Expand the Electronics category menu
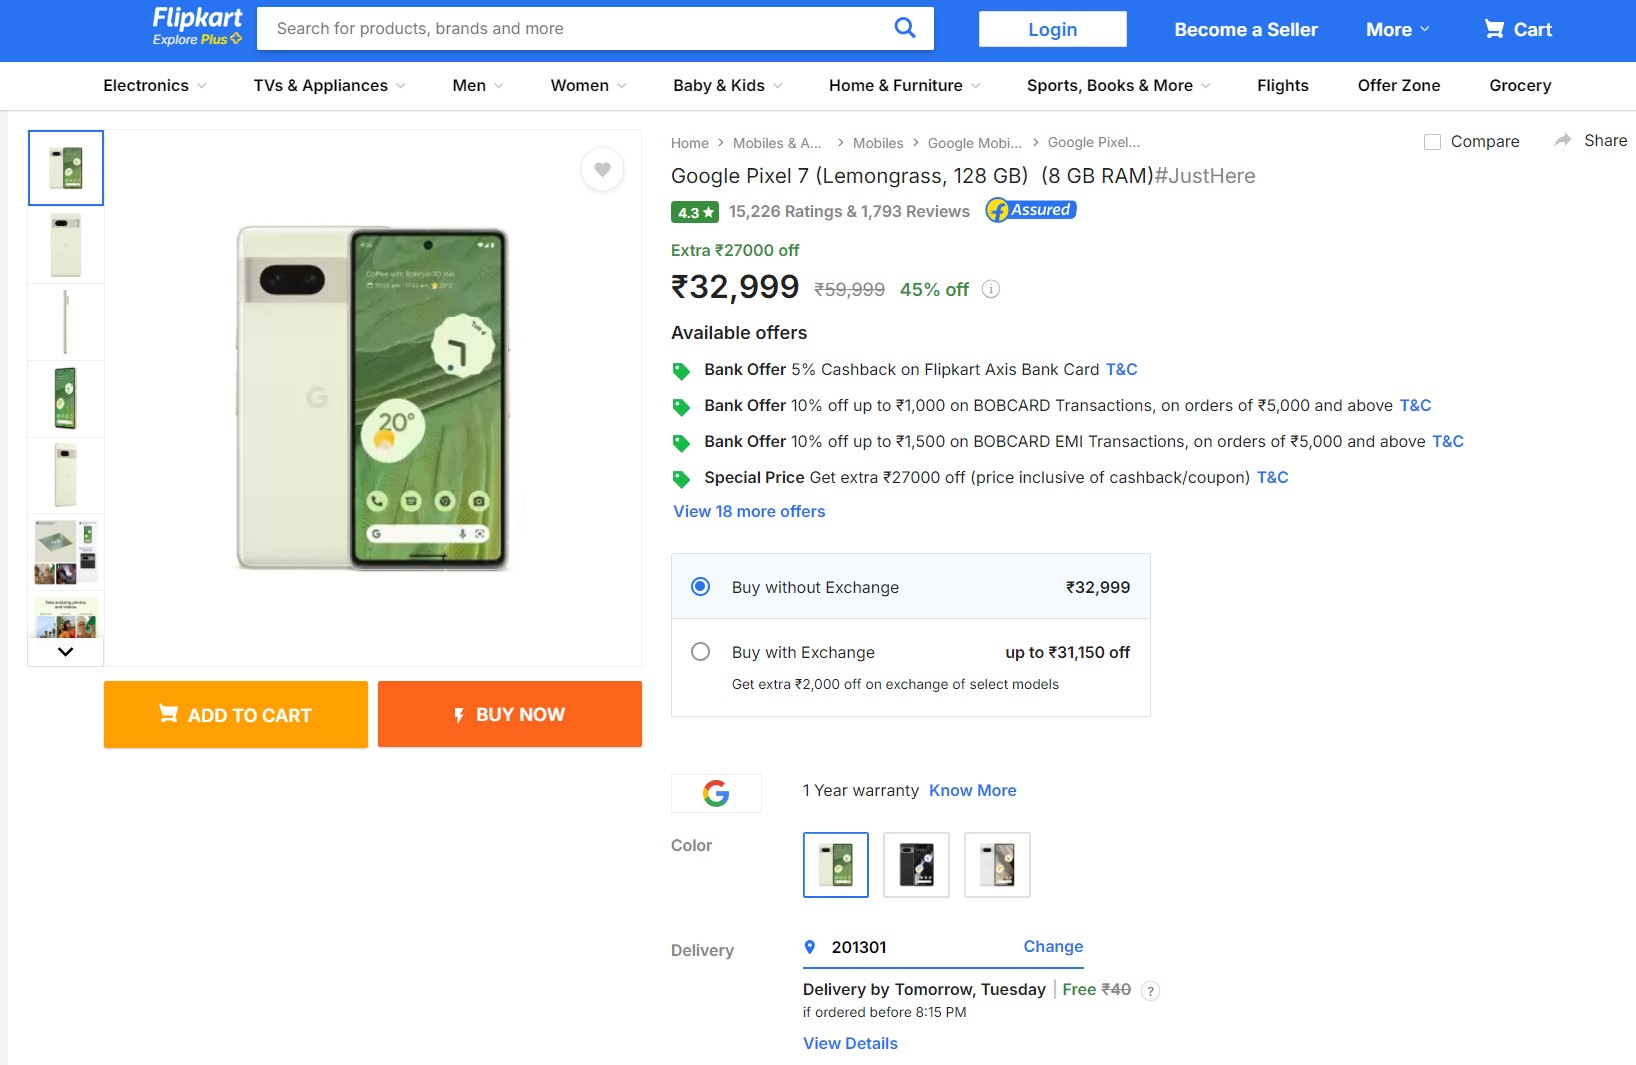 pos(155,86)
